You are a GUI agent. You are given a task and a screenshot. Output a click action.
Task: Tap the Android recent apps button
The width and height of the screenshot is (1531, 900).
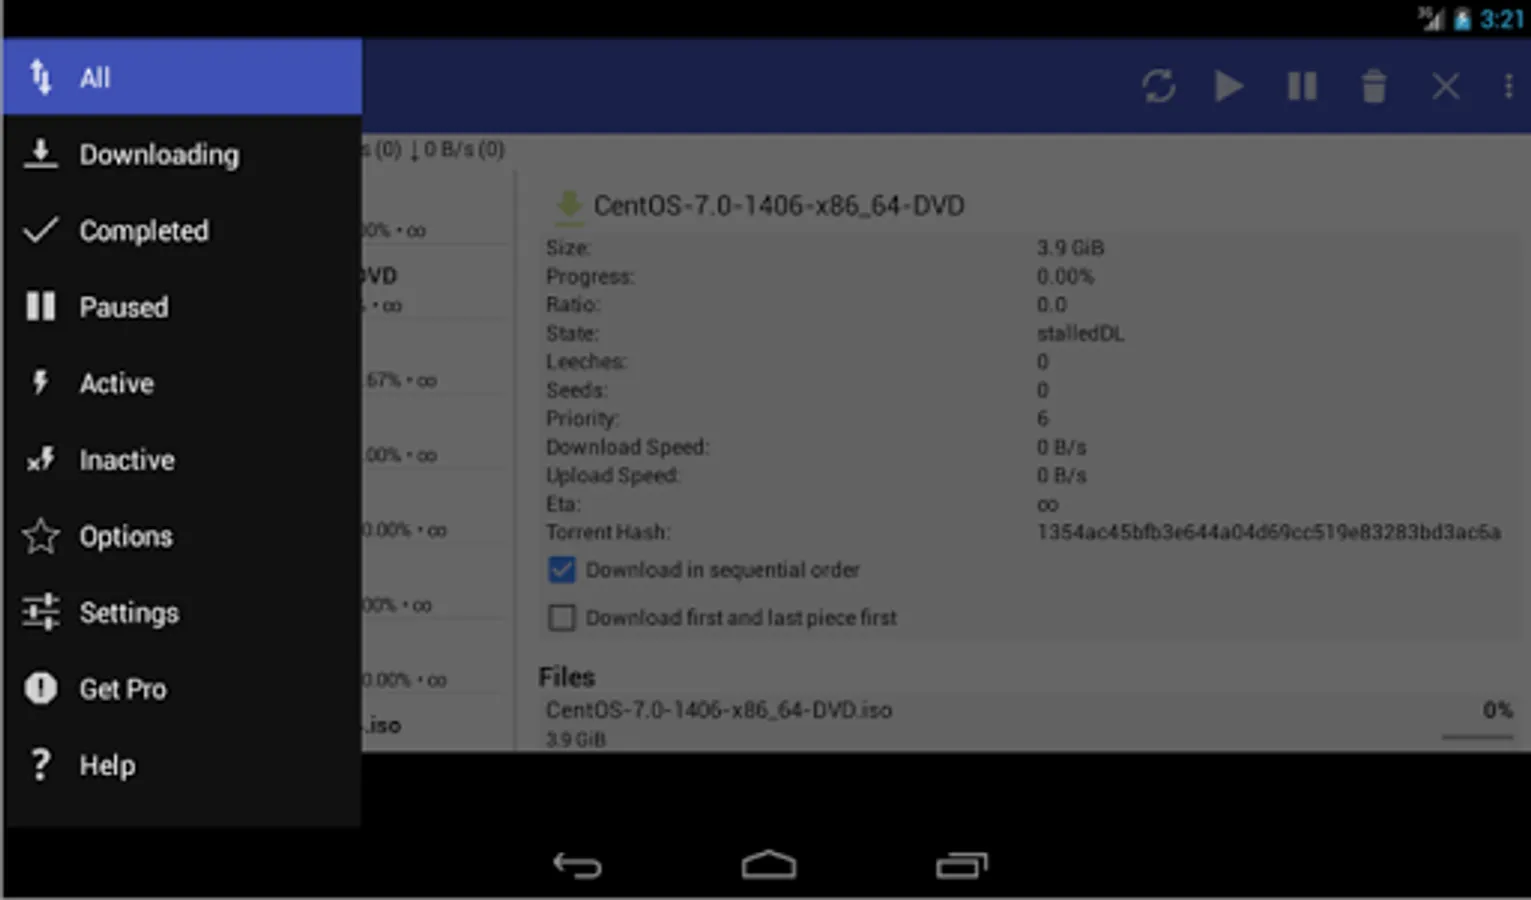961,865
